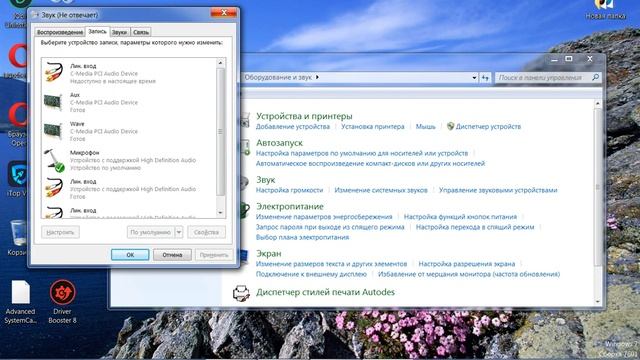Viewport: 640px width, 360px height.
Task: Open Driver Booster 8 desktop icon
Action: coord(62,293)
